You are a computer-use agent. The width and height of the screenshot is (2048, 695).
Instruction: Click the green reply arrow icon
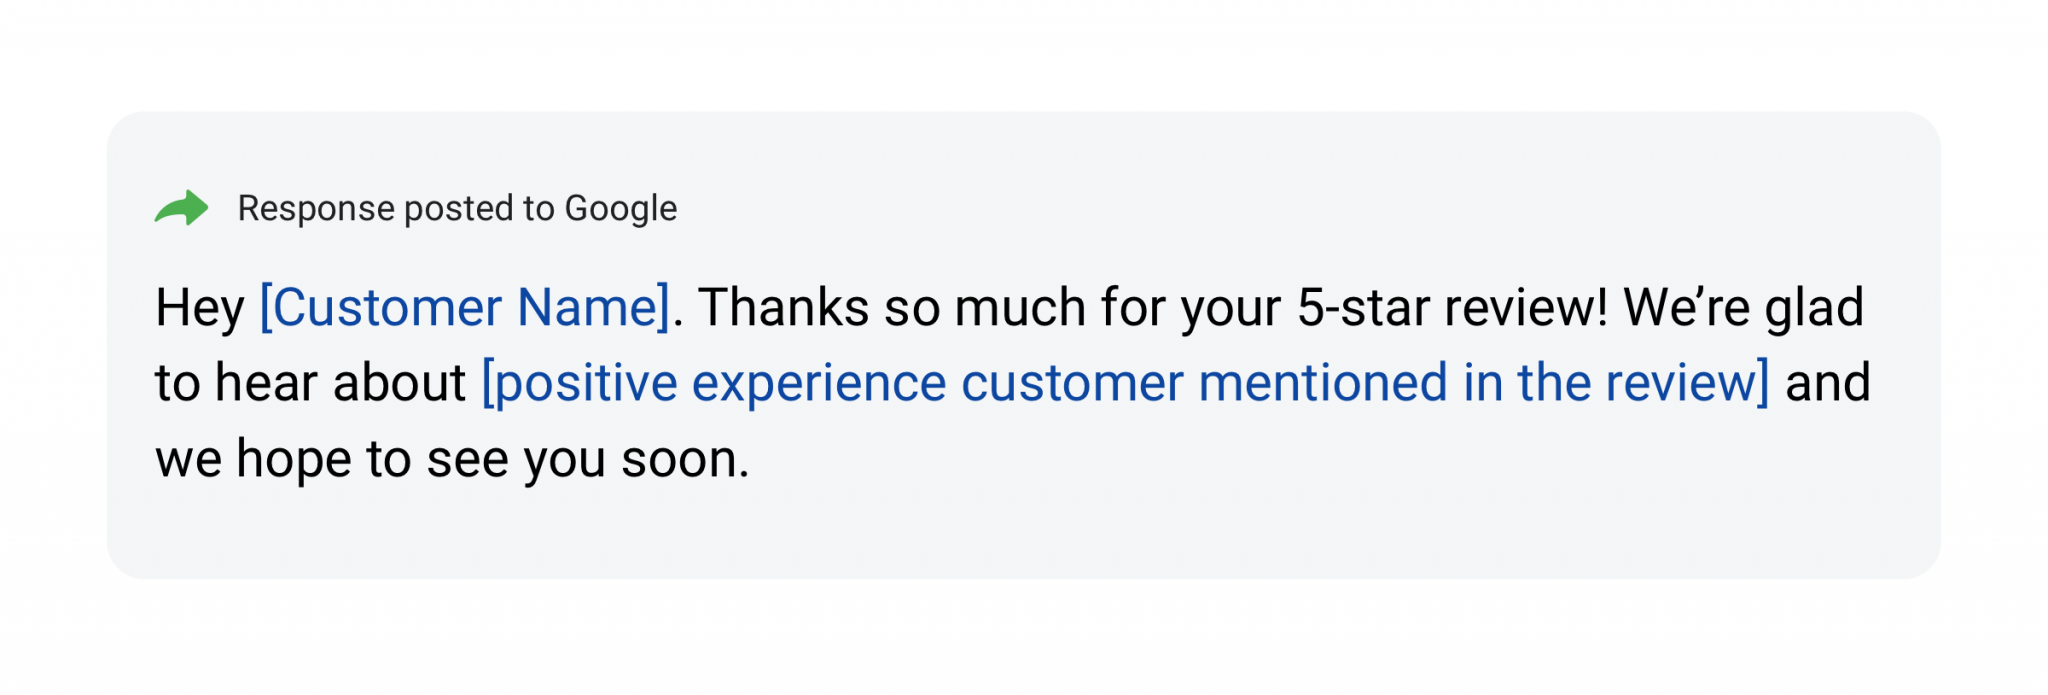coord(181,208)
